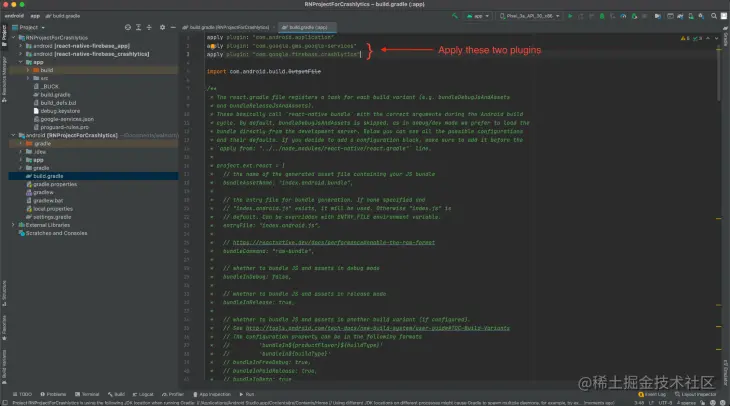This screenshot has width=730, height=406.
Task: Click app breadcrumb in navigation bar
Action: (35, 16)
